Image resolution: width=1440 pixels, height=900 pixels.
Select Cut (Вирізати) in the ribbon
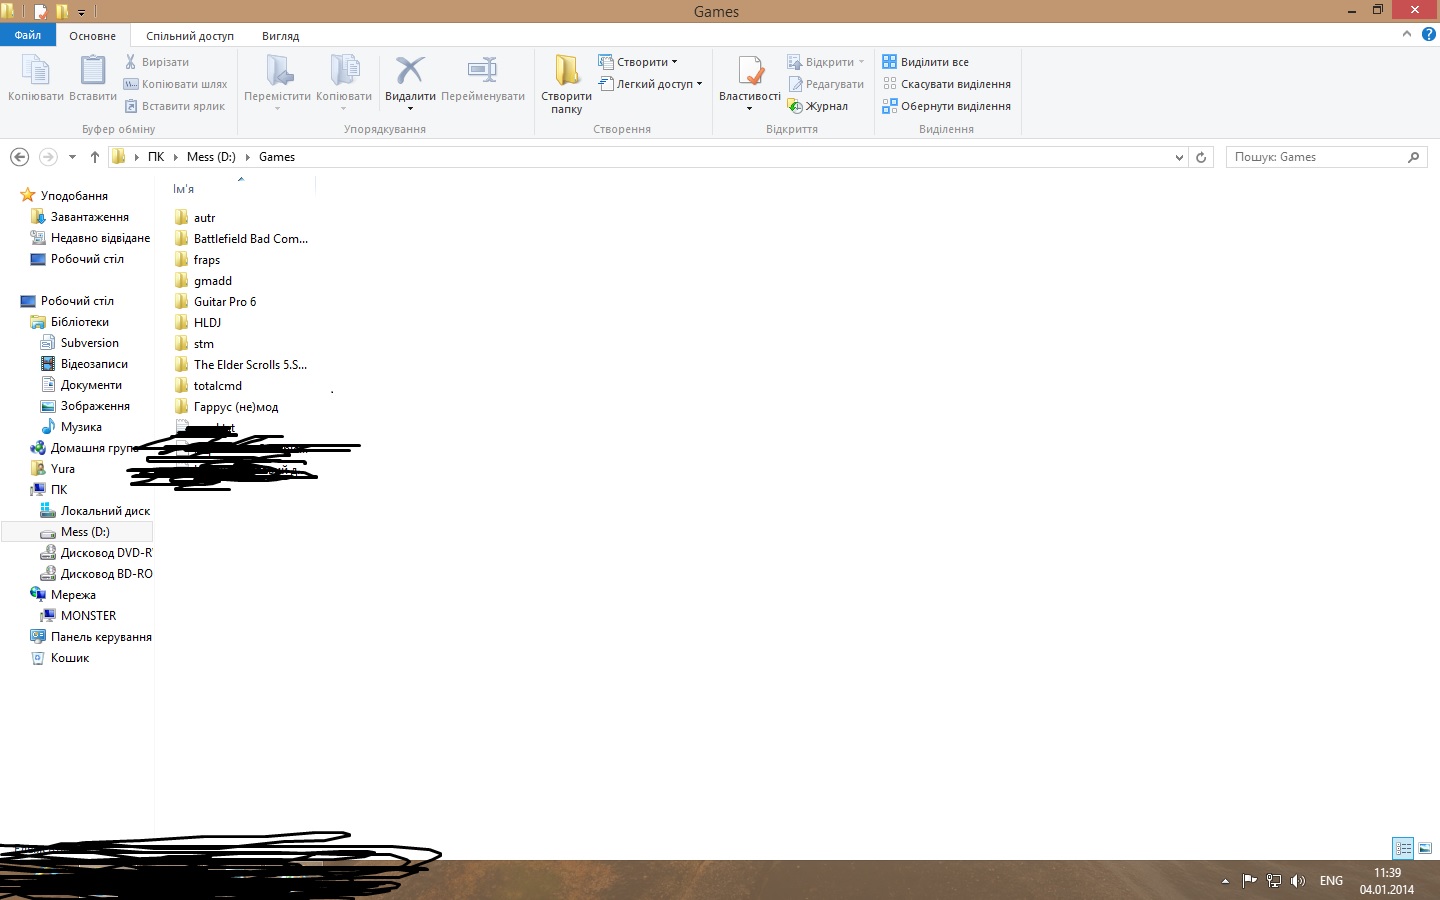[x=156, y=62]
